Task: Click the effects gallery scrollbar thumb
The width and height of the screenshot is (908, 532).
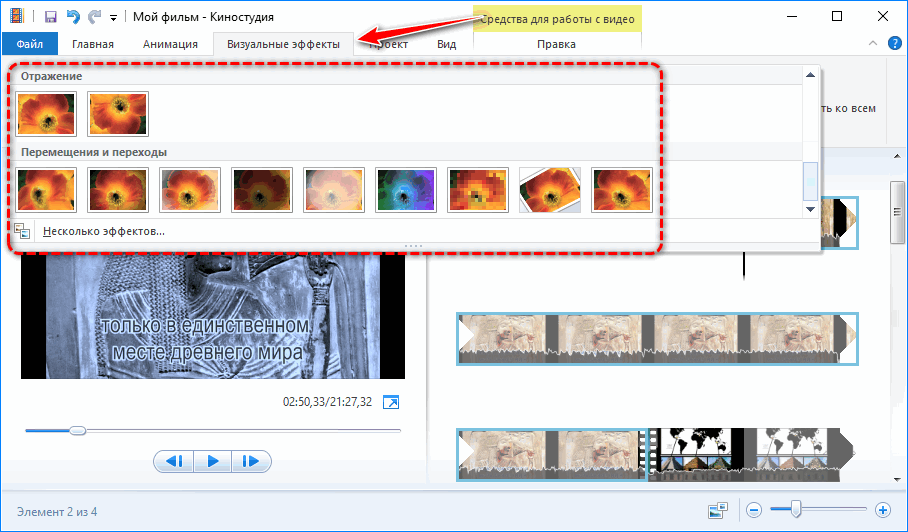Action: click(811, 181)
